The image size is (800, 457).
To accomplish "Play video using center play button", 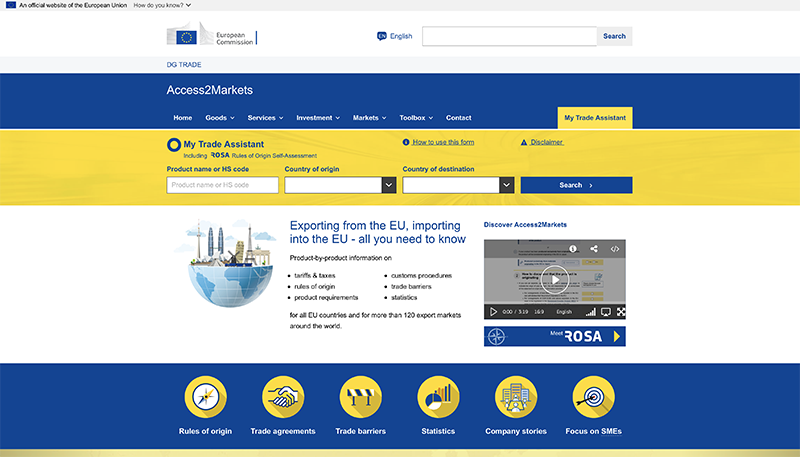I will tap(555, 280).
